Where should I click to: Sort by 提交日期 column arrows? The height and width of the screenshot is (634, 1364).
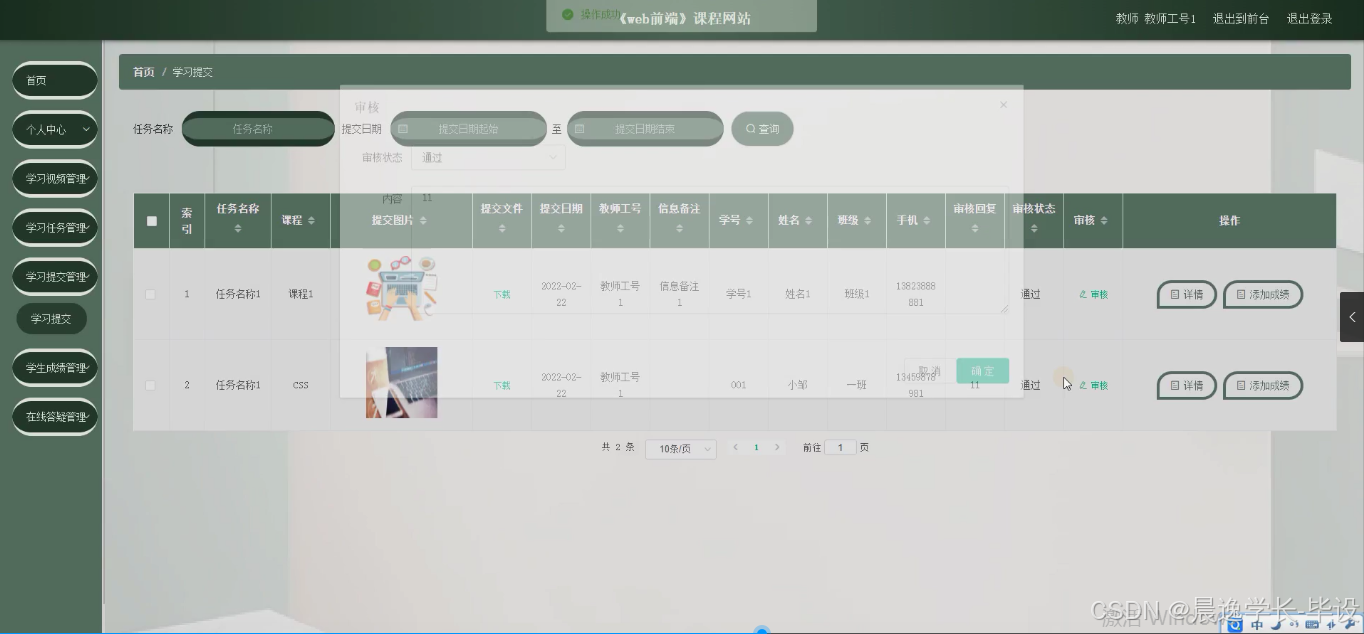[561, 229]
